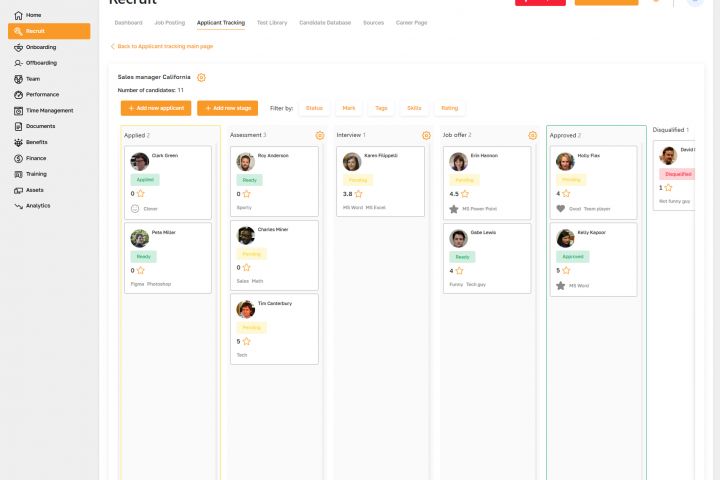This screenshot has width=720, height=480.
Task: Open the Skills filter dropdown
Action: pos(414,108)
